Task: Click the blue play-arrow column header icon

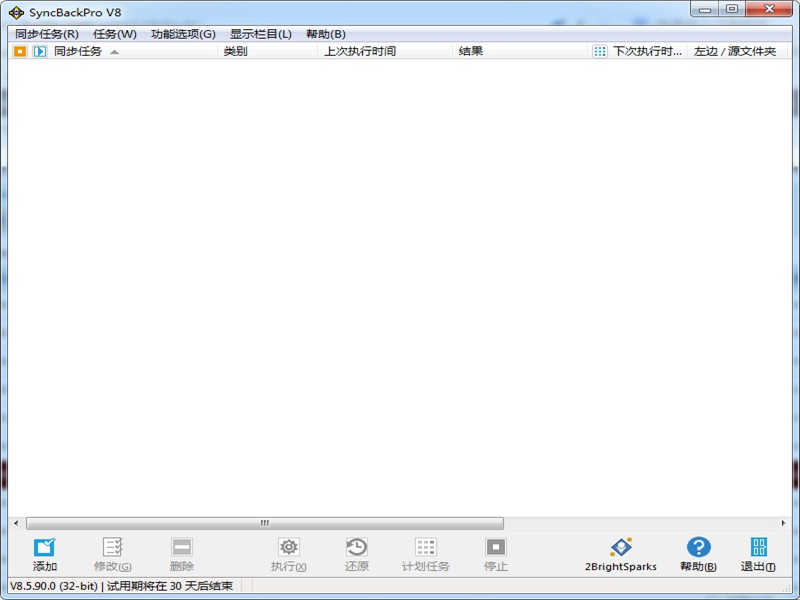Action: pos(40,51)
